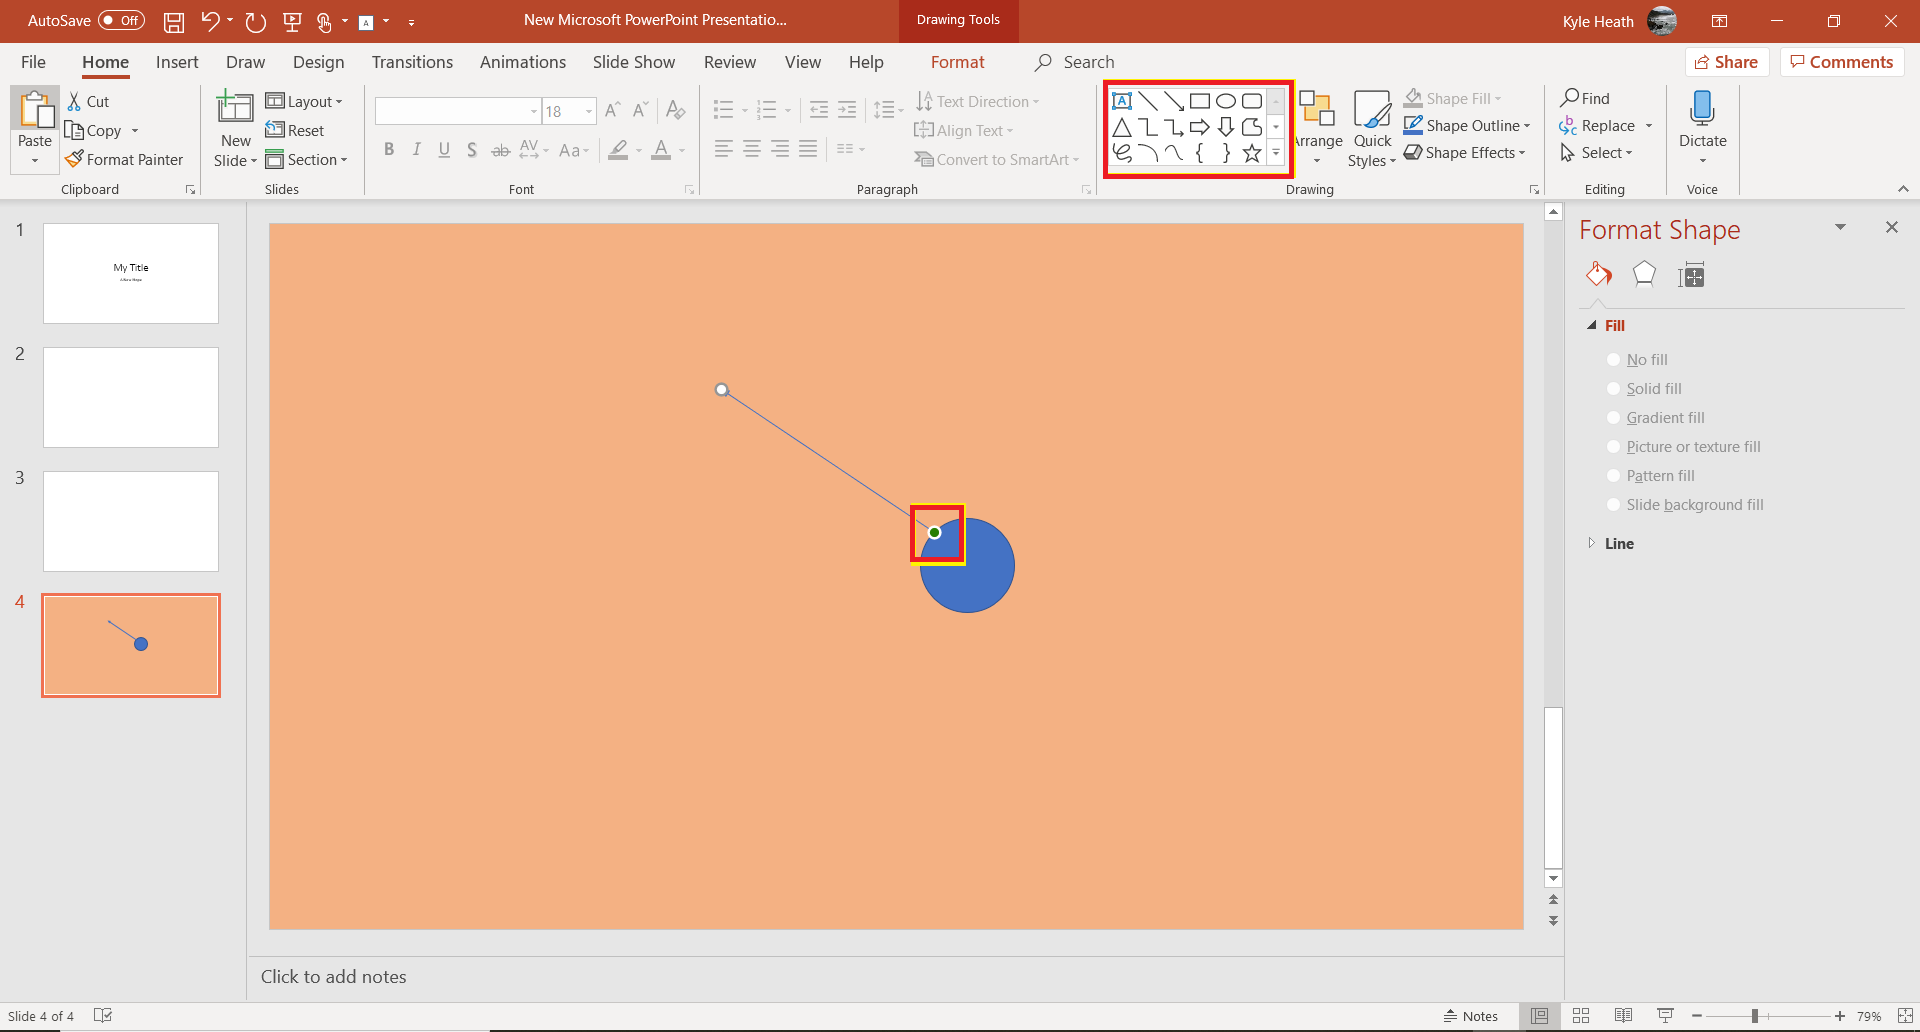
Task: Open Effects settings in Format Shape pane
Action: pos(1644,274)
